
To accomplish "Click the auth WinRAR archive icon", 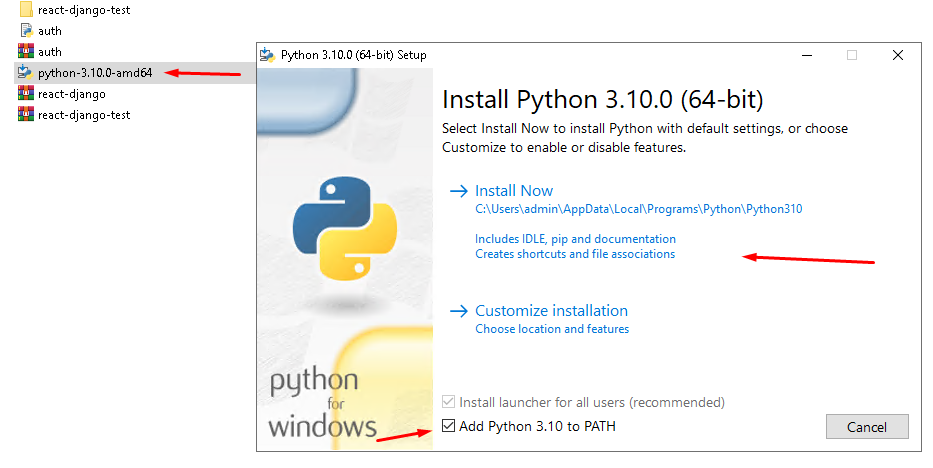I will click(26, 51).
